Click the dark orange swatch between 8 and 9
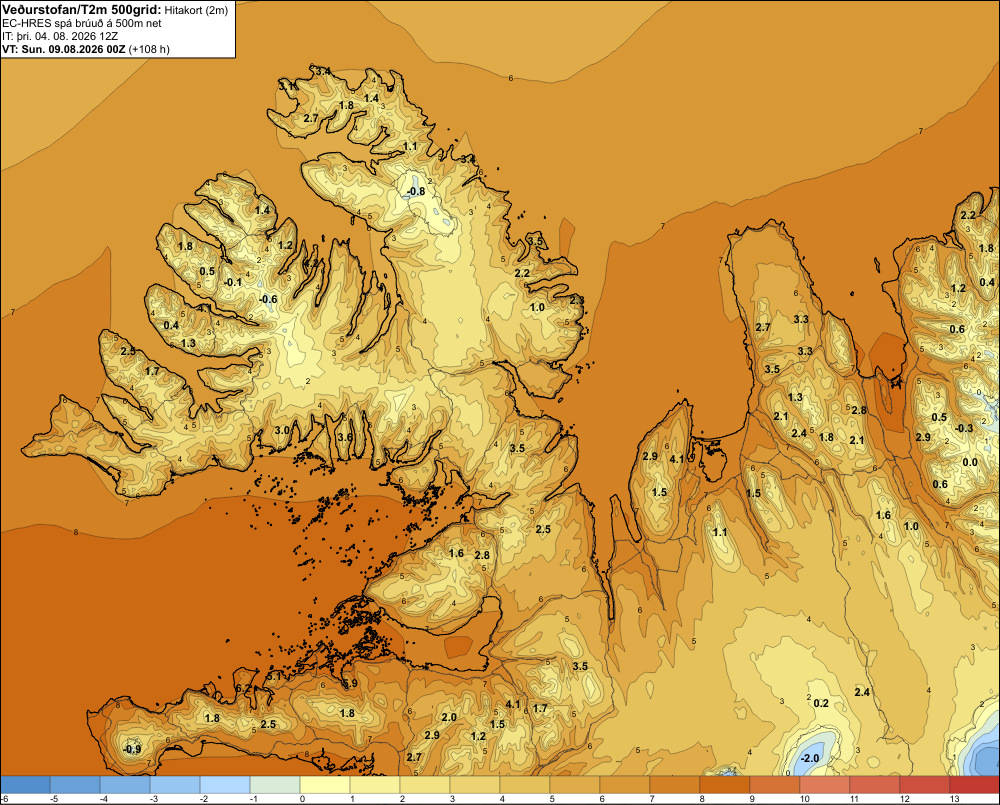The height and width of the screenshot is (805, 1000). pos(725,784)
